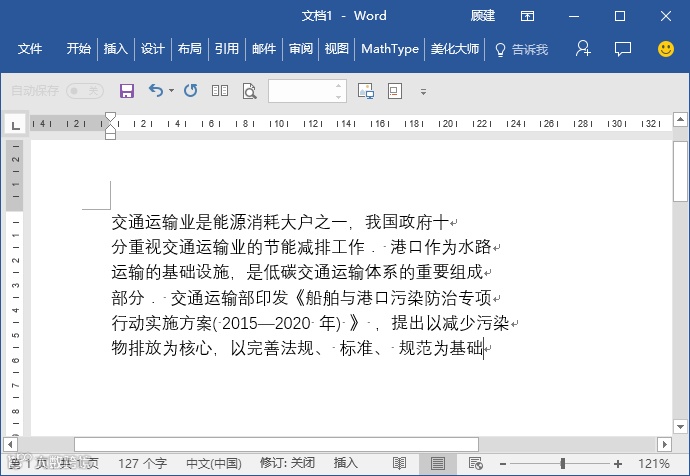Click the vertical scrollbar thumb

point(680,172)
